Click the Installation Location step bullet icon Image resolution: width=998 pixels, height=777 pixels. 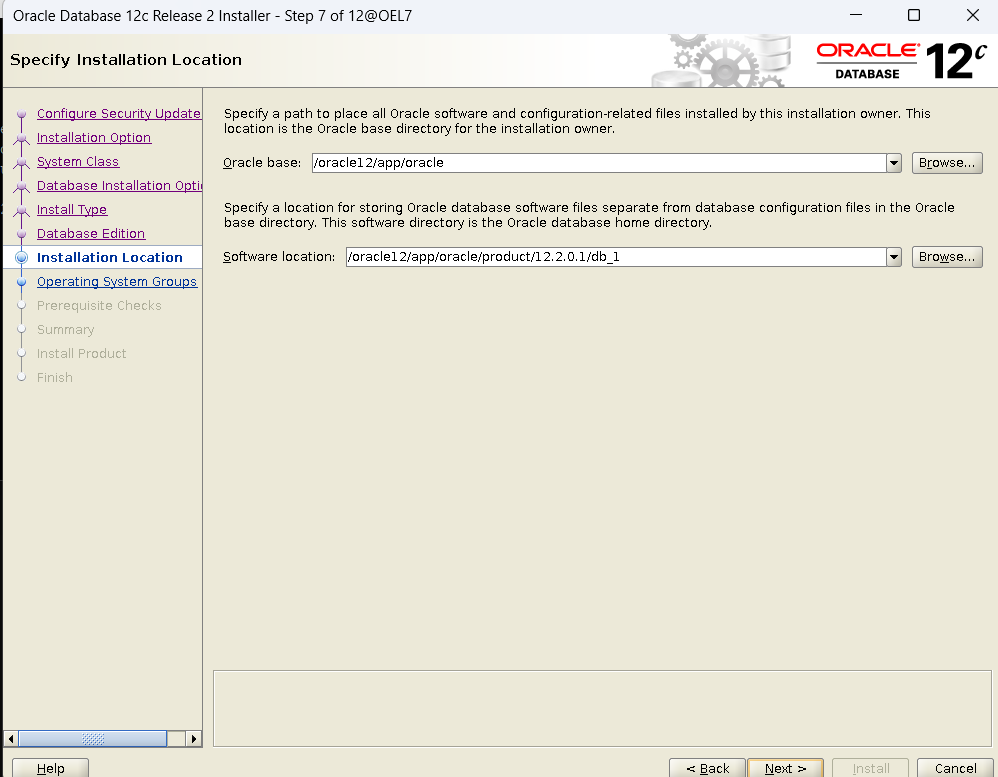(22, 258)
